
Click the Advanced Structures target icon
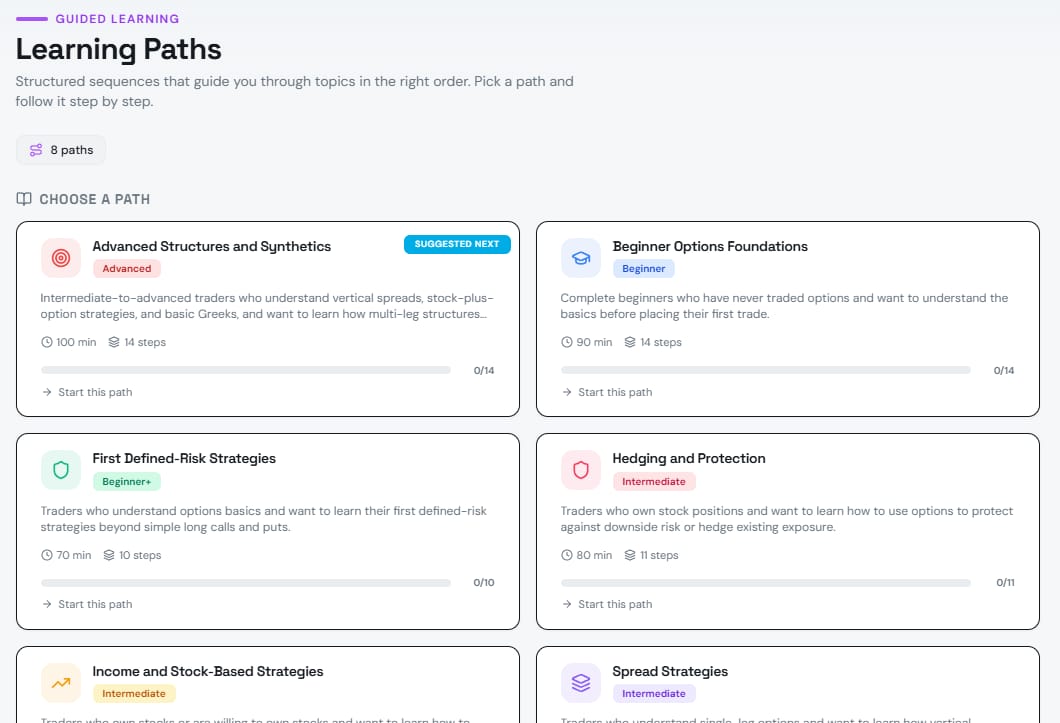click(61, 258)
